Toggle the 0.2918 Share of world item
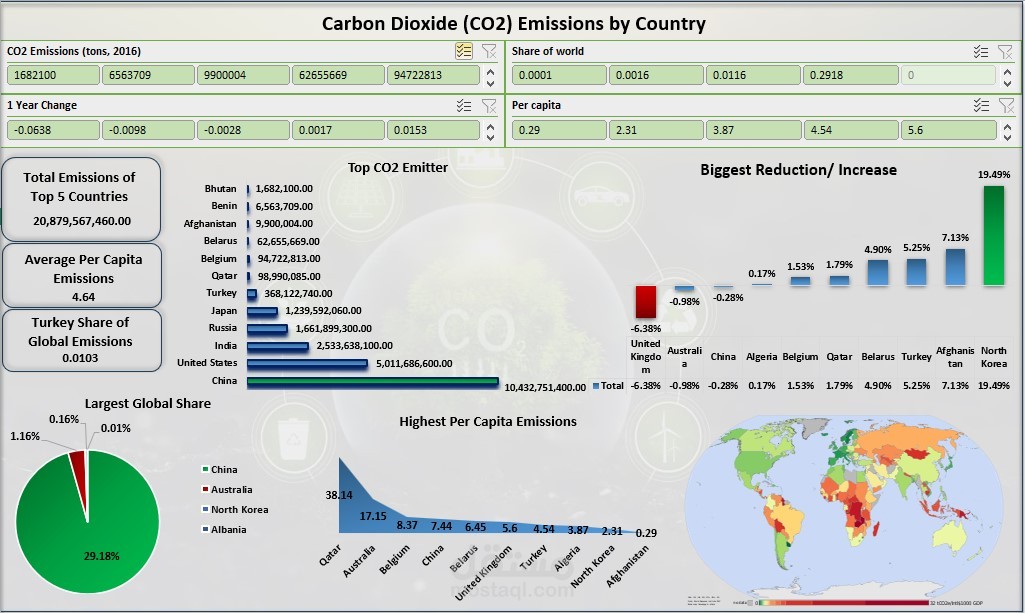 (848, 75)
